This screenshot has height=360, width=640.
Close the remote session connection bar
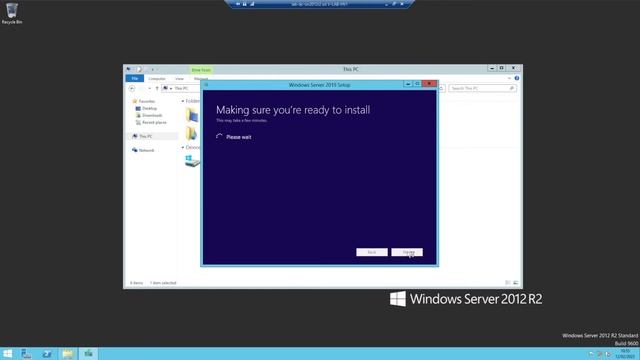(402, 4)
